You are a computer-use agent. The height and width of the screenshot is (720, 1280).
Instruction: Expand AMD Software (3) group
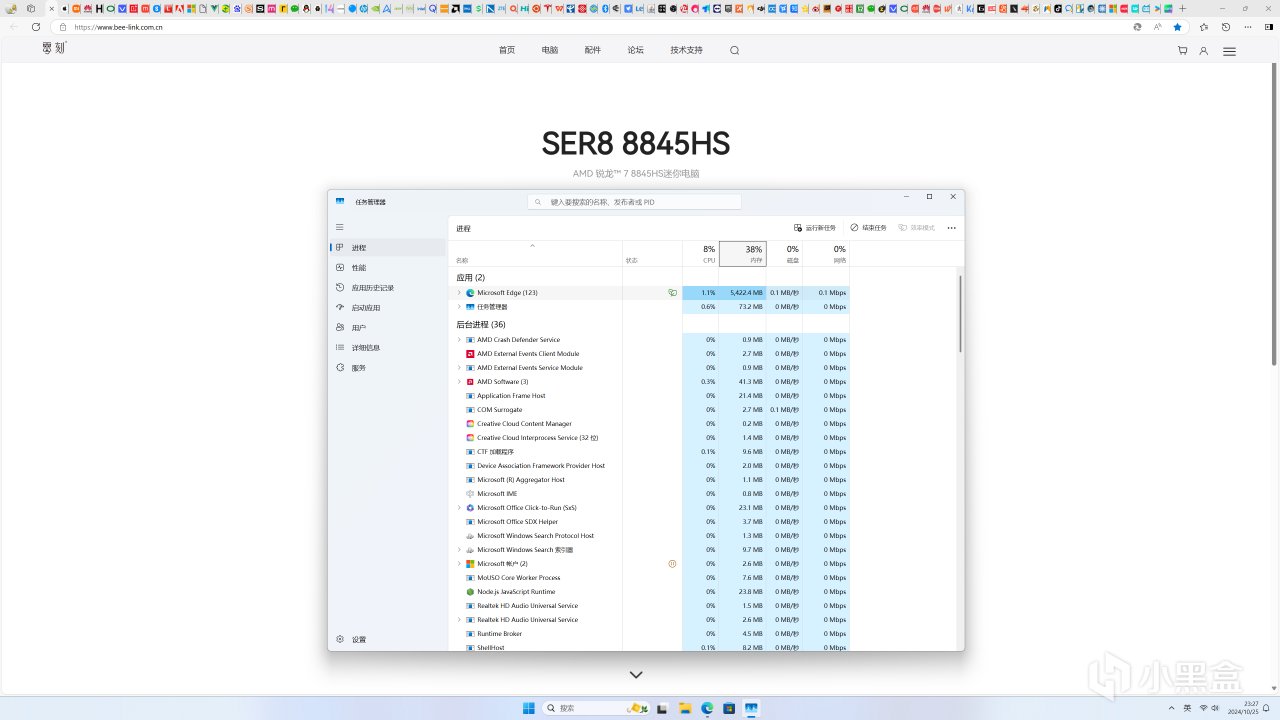point(459,382)
